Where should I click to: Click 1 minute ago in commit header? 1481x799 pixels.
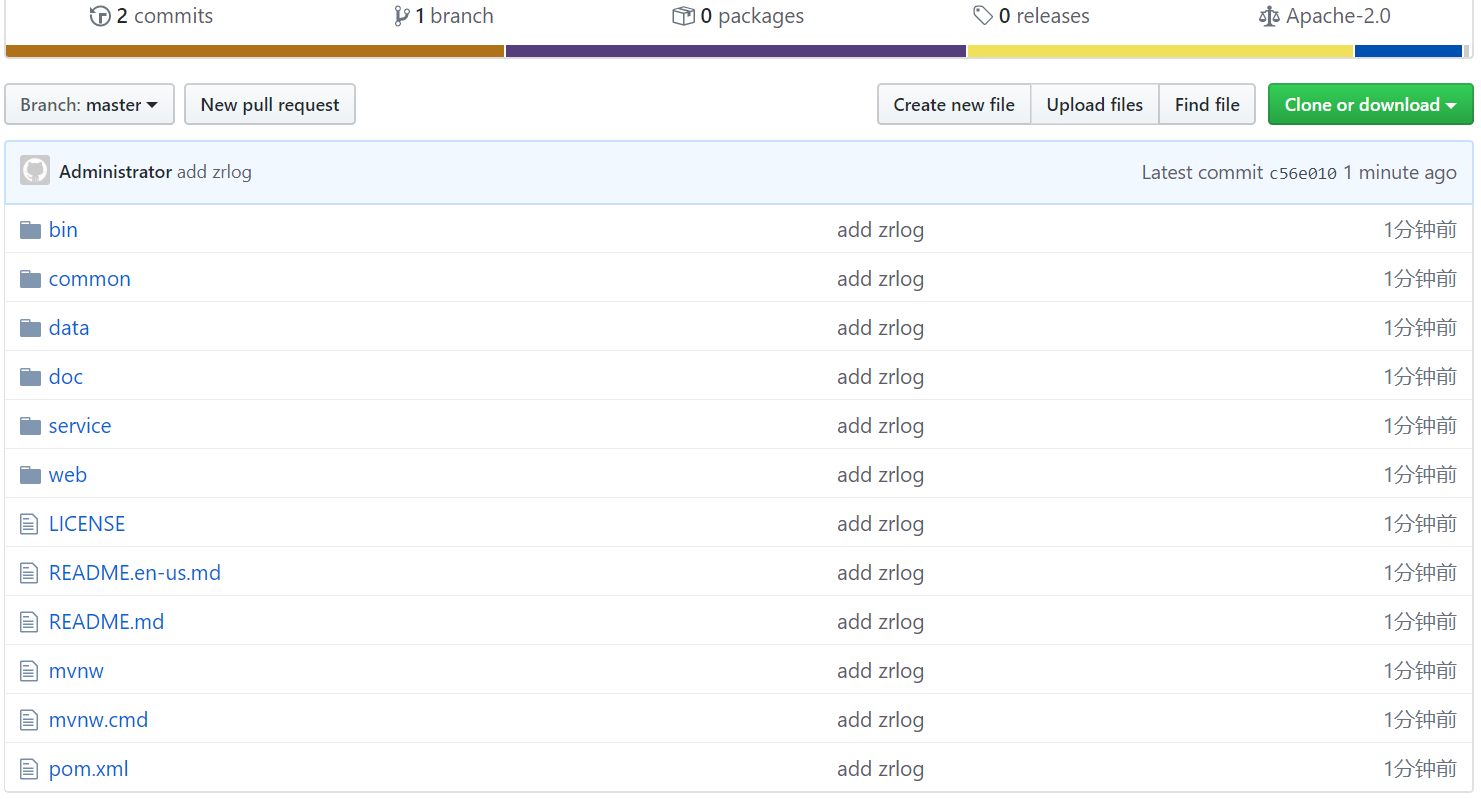(1399, 172)
